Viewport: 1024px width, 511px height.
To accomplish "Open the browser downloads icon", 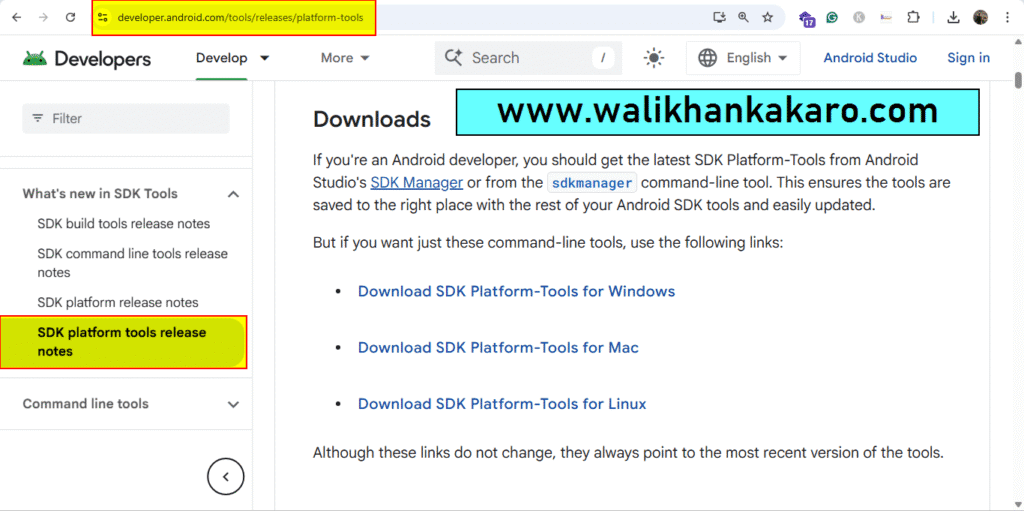I will [x=953, y=18].
